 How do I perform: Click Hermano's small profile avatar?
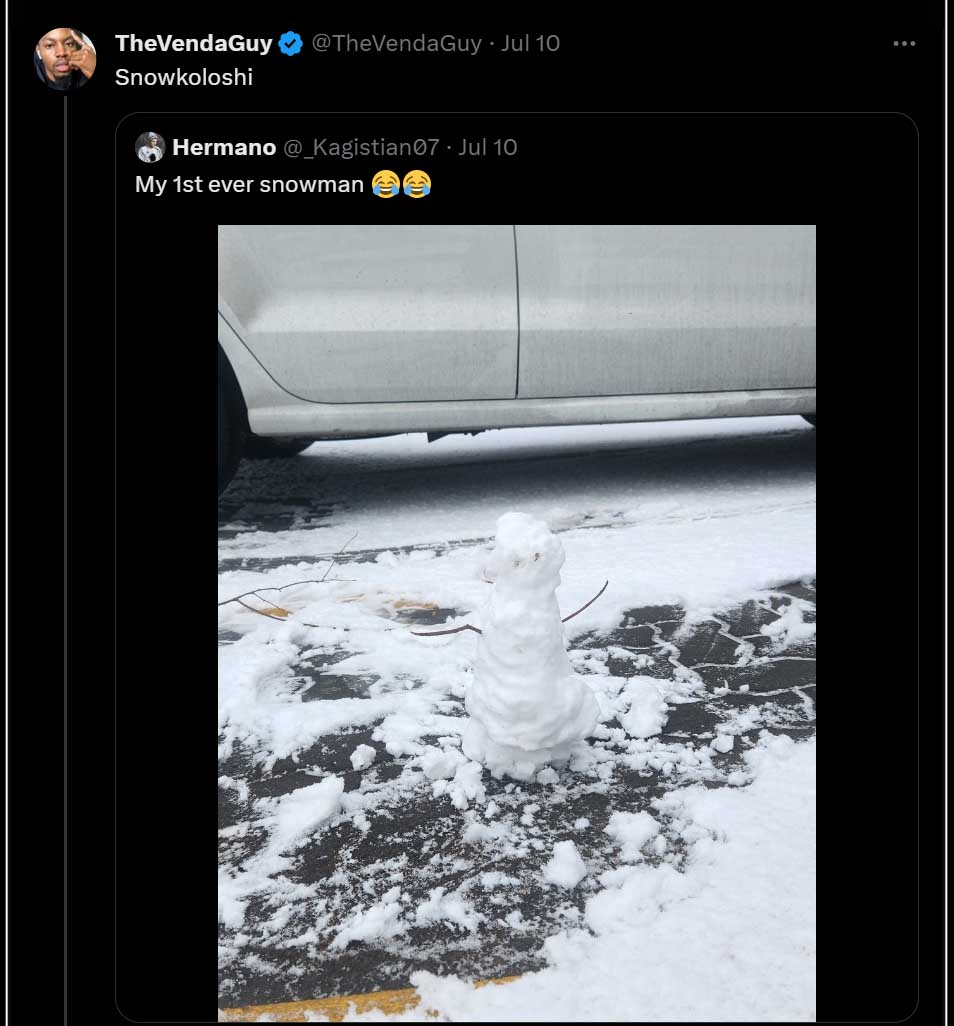pyautogui.click(x=150, y=147)
